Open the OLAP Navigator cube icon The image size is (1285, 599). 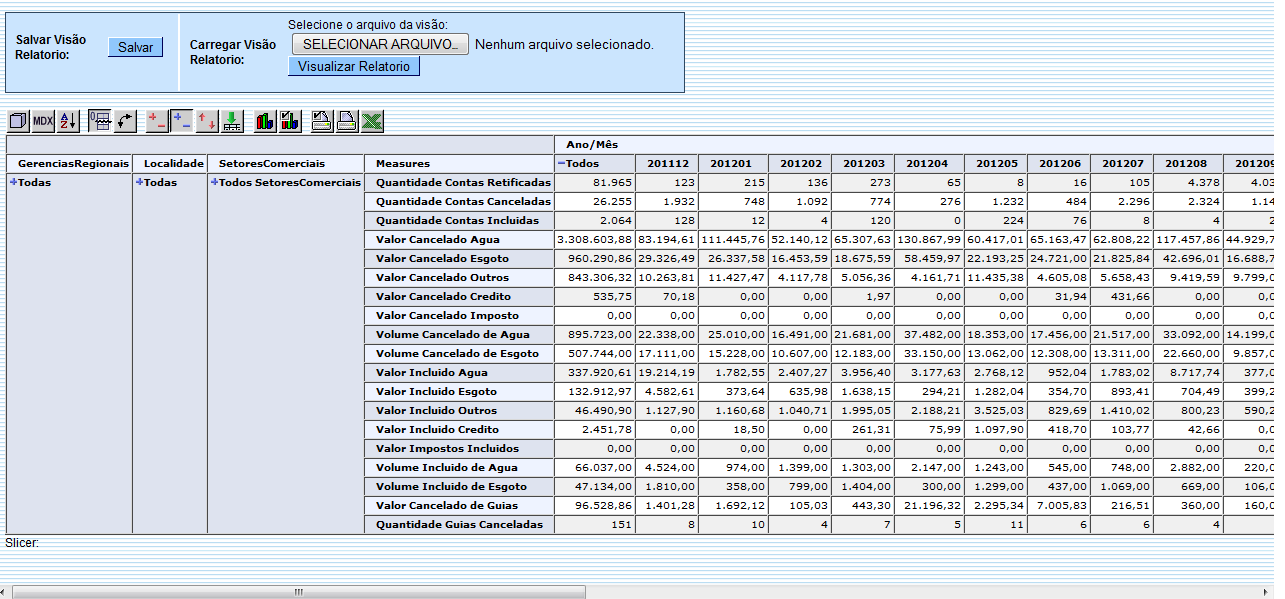point(18,121)
